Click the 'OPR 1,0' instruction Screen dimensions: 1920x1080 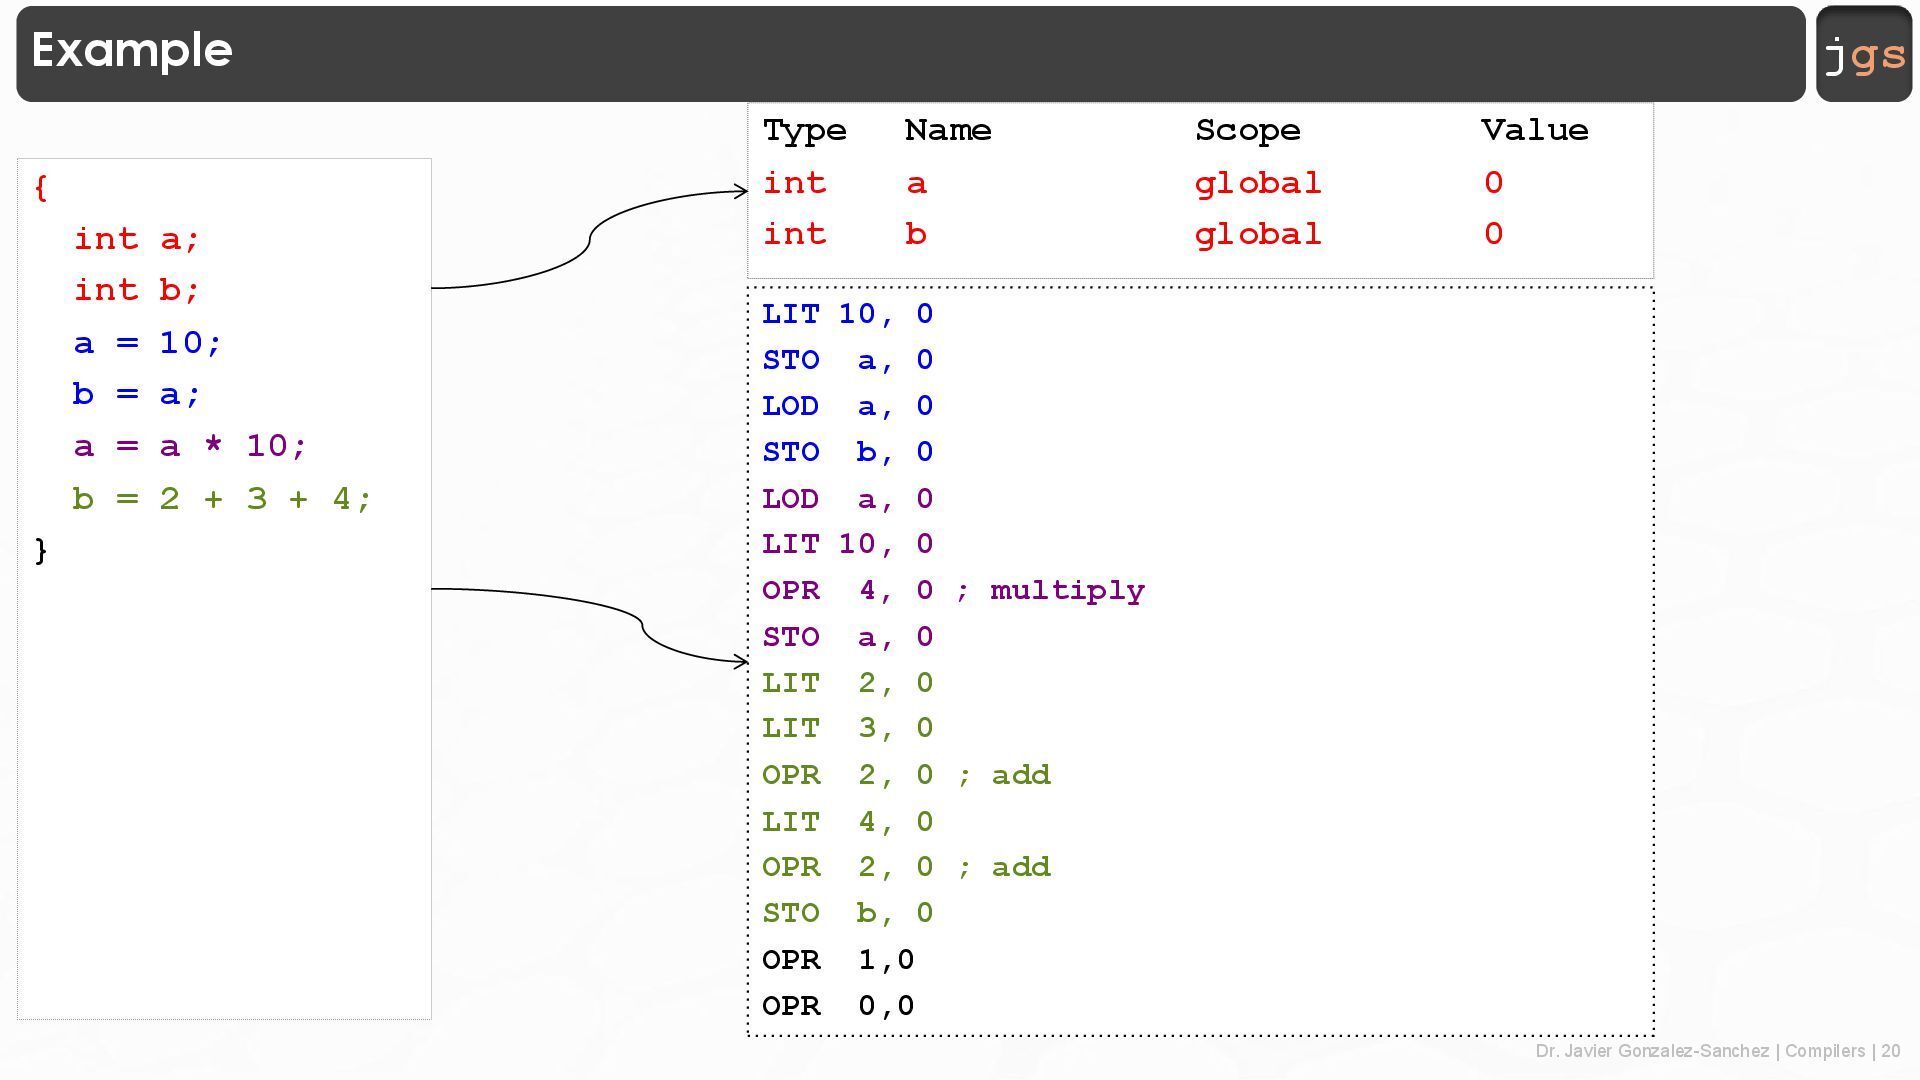coord(838,960)
